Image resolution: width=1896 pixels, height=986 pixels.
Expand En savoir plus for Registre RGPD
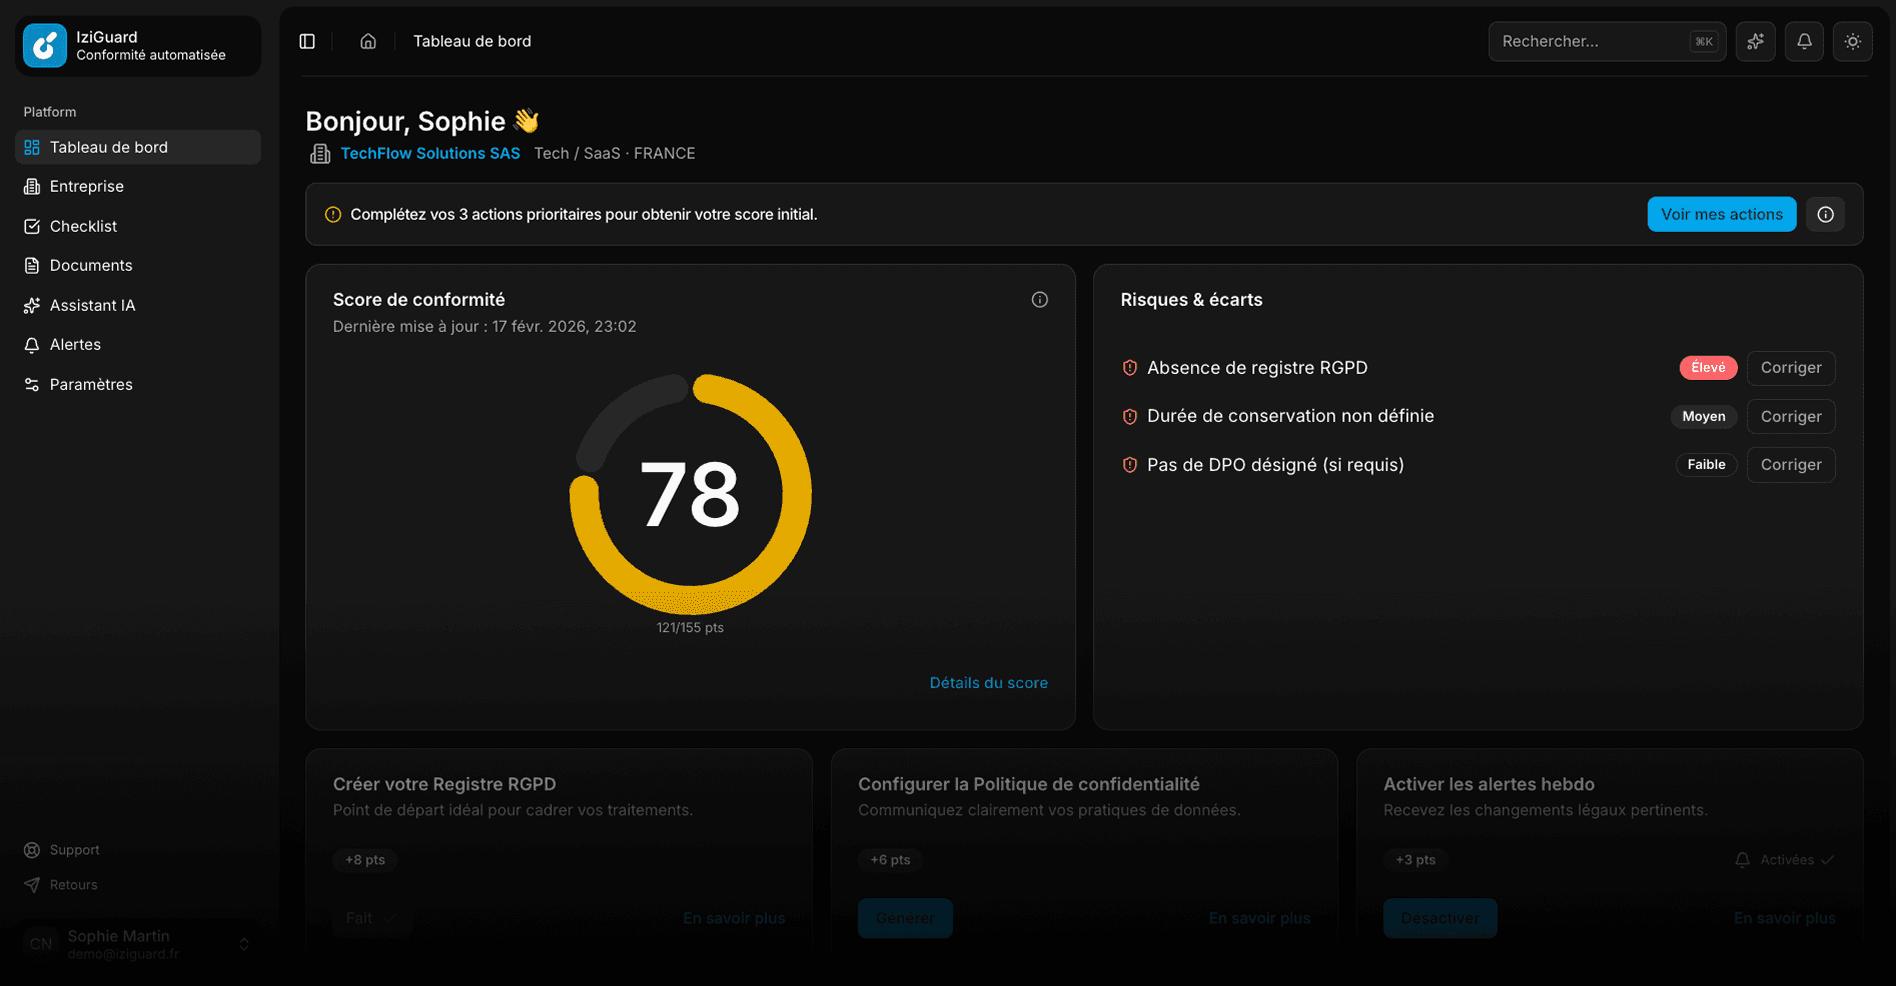[734, 918]
